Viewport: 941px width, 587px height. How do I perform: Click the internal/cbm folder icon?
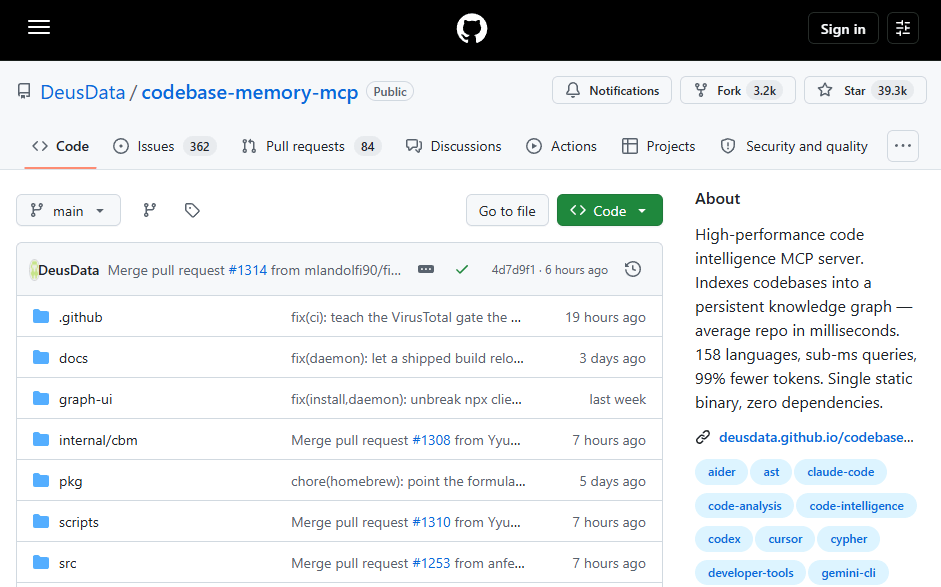41,439
